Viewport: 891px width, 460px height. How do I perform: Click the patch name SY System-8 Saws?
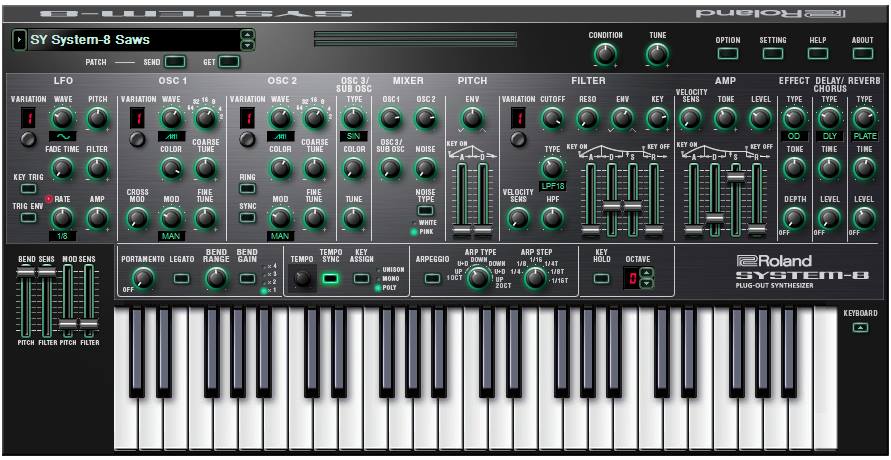pyautogui.click(x=90, y=40)
